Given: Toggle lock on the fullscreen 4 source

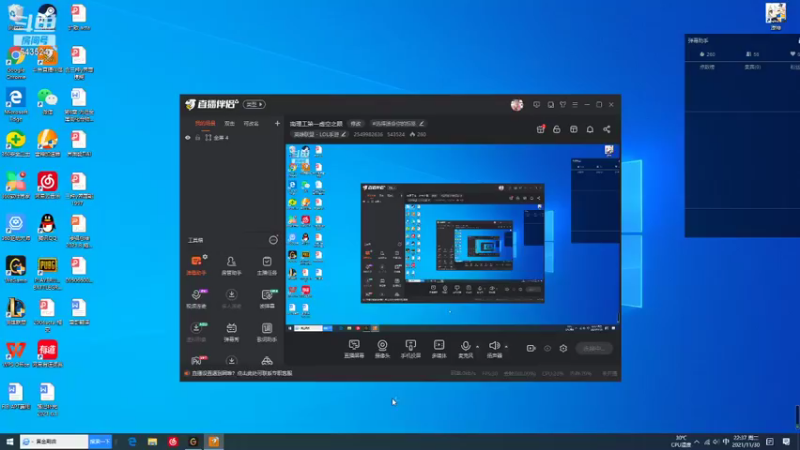Looking at the screenshot, I should point(197,138).
